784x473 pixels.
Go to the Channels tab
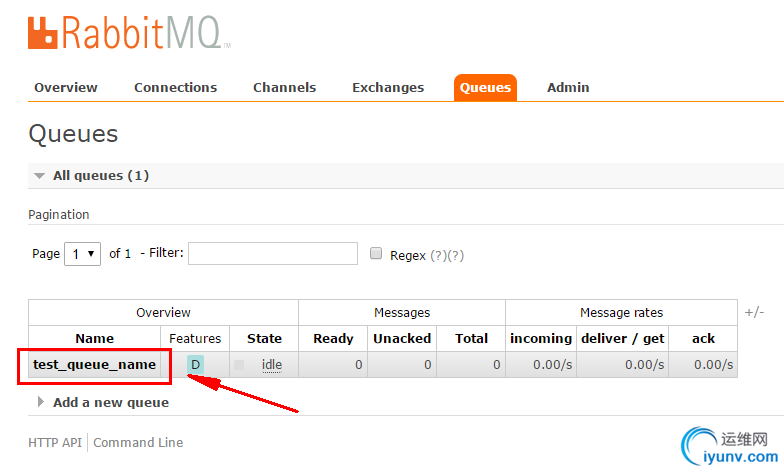coord(284,88)
